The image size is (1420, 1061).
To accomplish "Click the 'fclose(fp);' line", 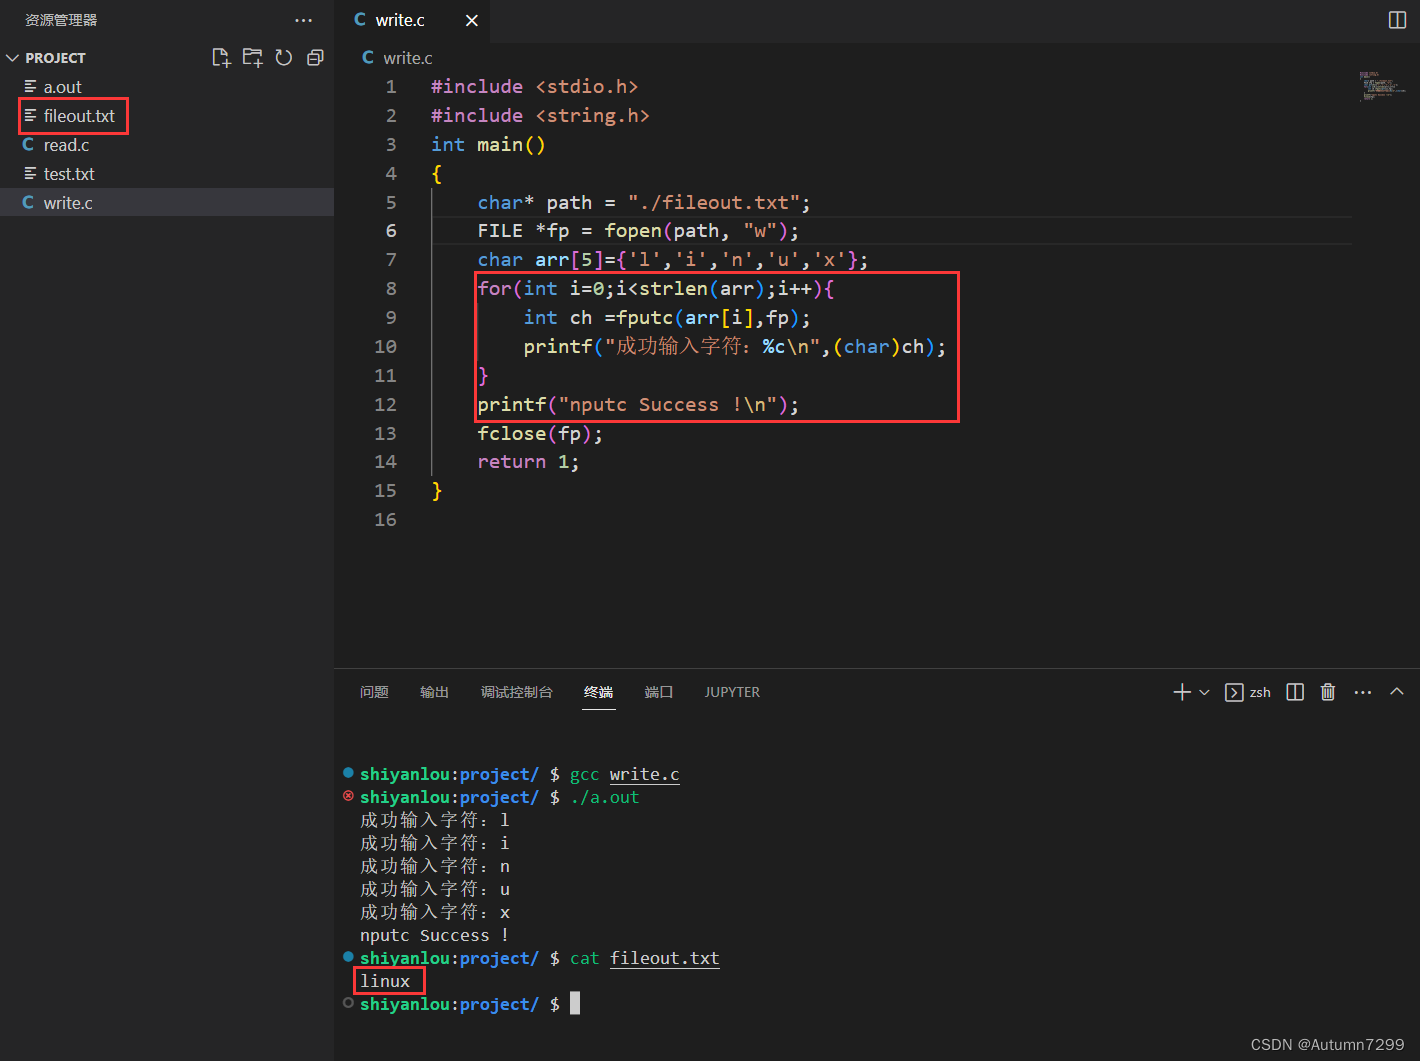I will 540,434.
